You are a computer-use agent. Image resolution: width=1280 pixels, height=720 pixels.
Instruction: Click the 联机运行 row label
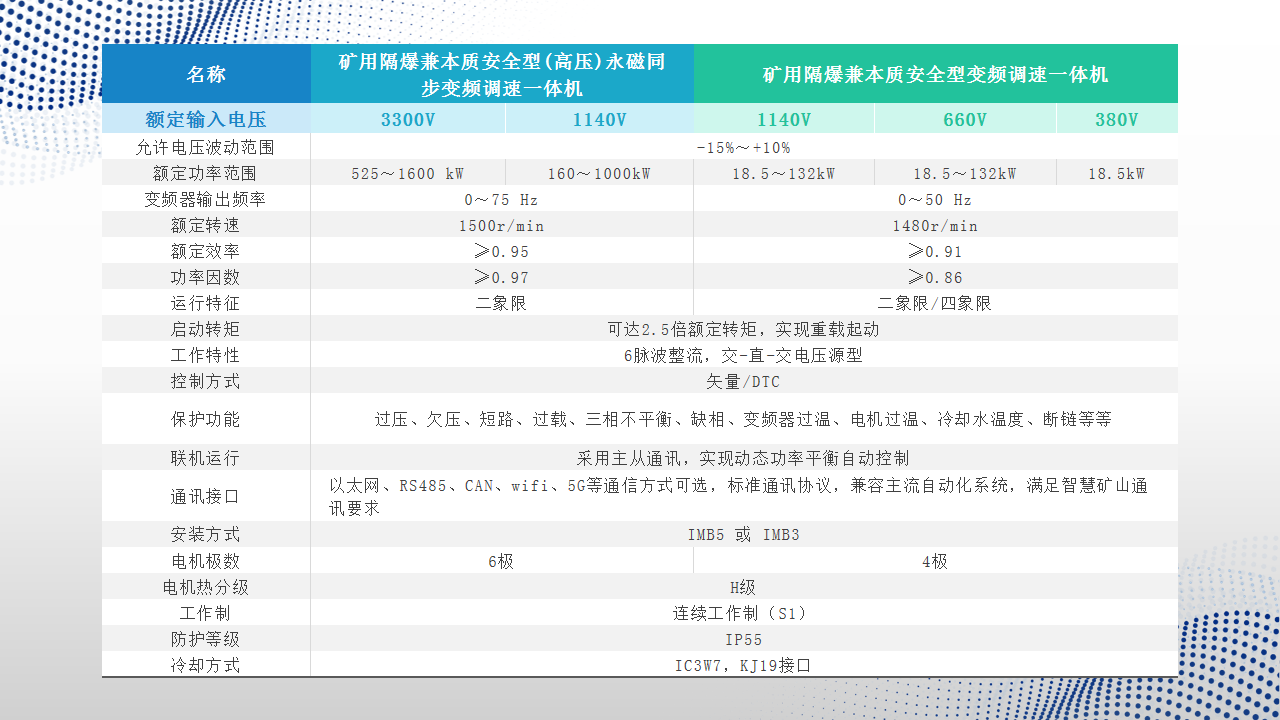[205, 458]
